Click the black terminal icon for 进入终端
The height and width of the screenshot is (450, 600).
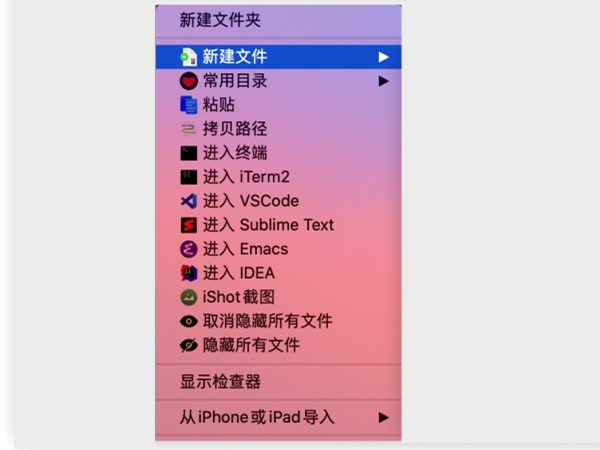[x=189, y=153]
